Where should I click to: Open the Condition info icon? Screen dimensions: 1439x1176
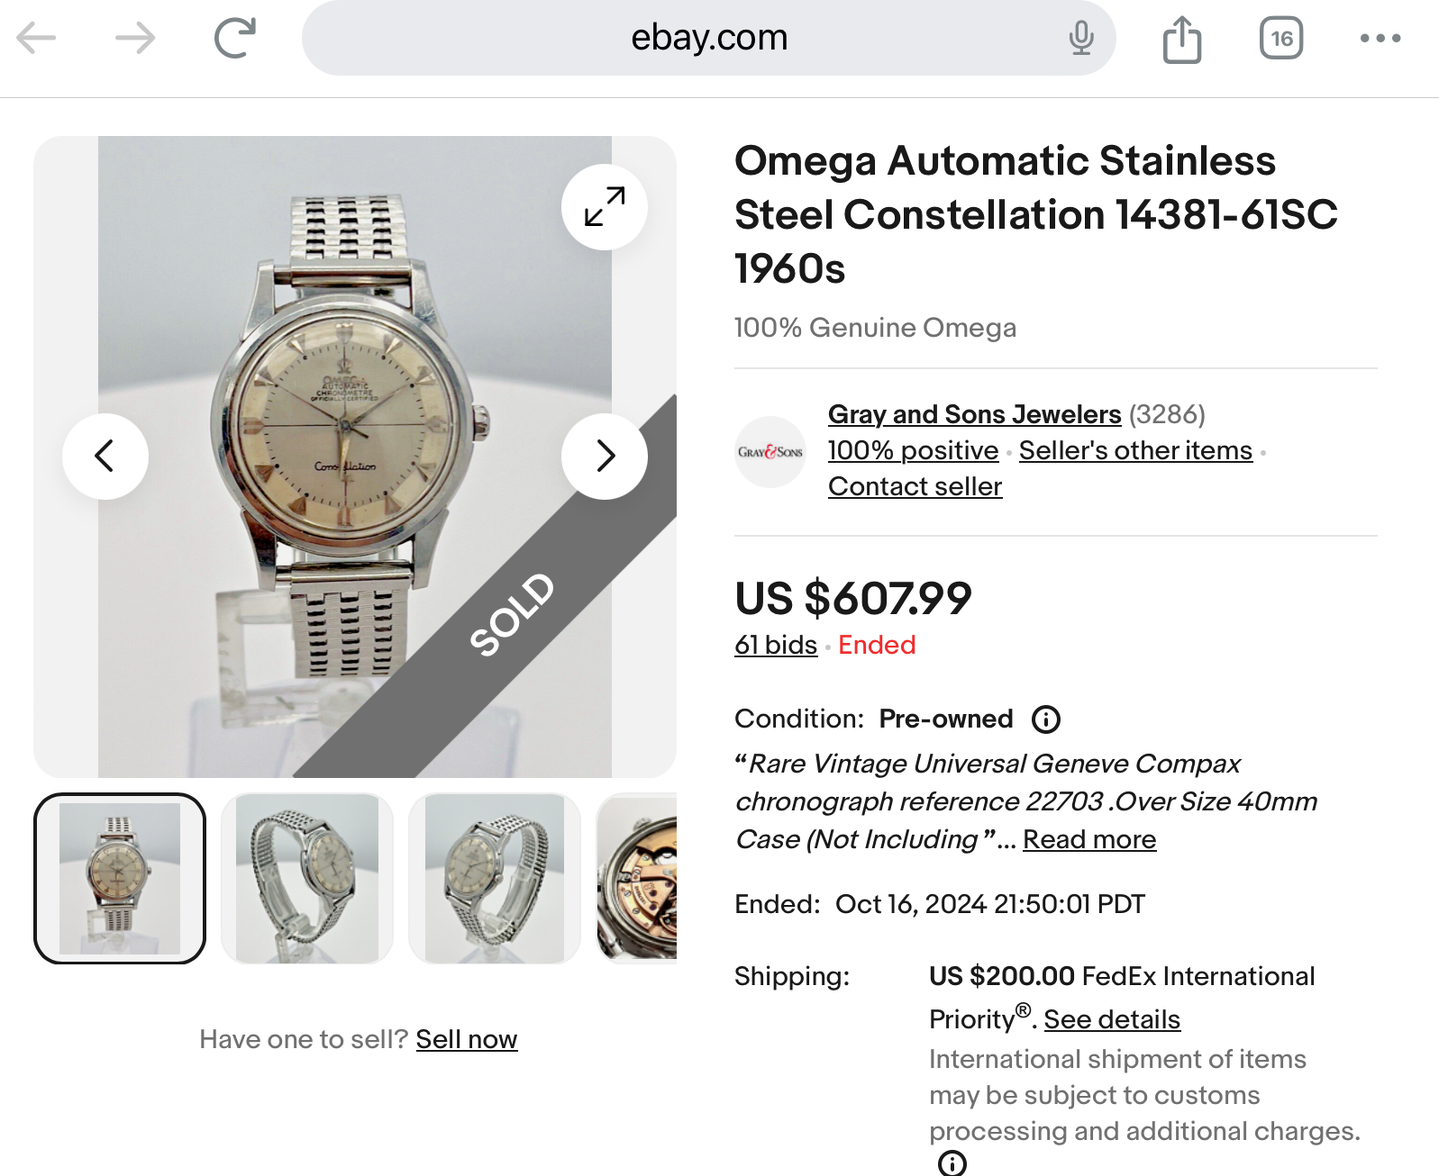pyautogui.click(x=1046, y=719)
